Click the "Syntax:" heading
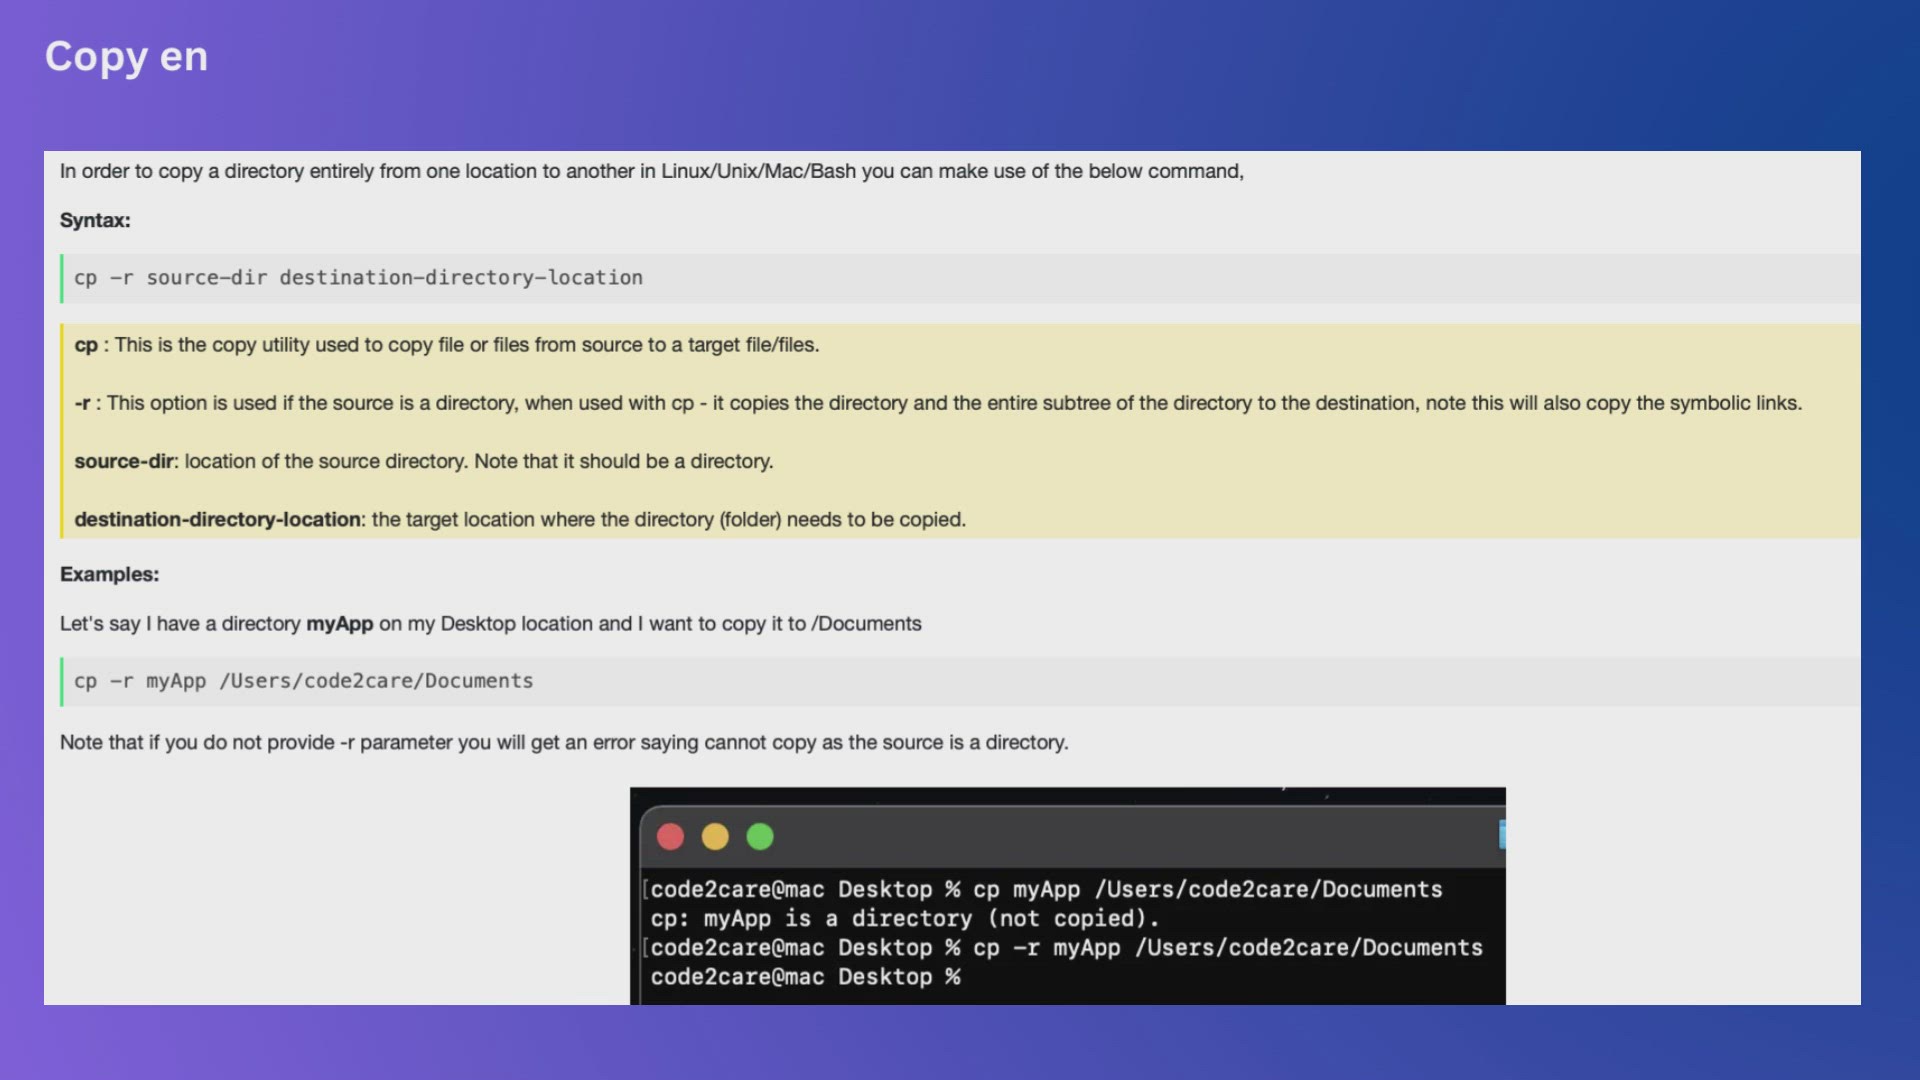 click(x=95, y=220)
